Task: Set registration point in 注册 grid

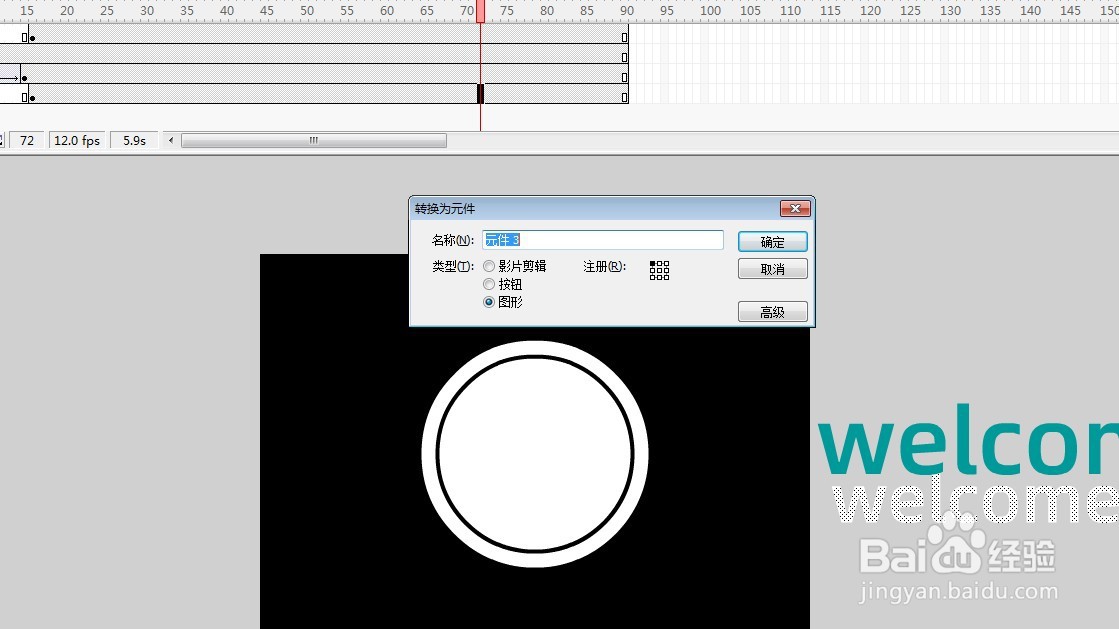Action: (x=659, y=270)
